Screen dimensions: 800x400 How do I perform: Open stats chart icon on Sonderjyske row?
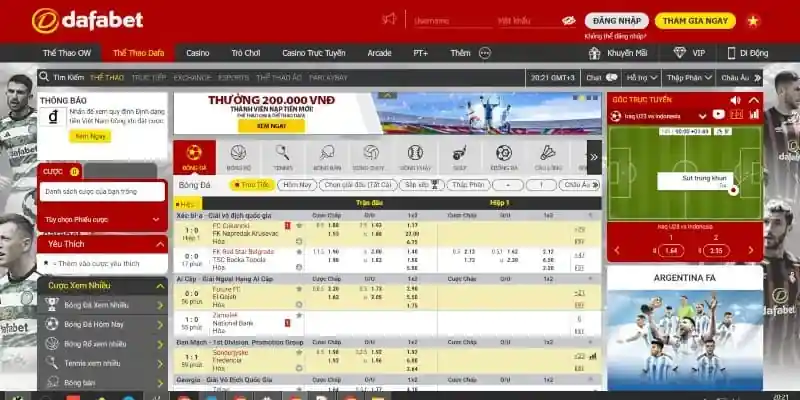click(592, 357)
